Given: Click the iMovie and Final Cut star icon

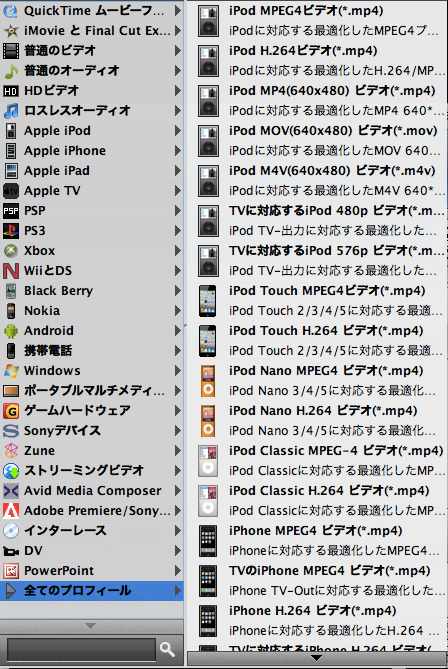Looking at the screenshot, I should click(10, 31).
